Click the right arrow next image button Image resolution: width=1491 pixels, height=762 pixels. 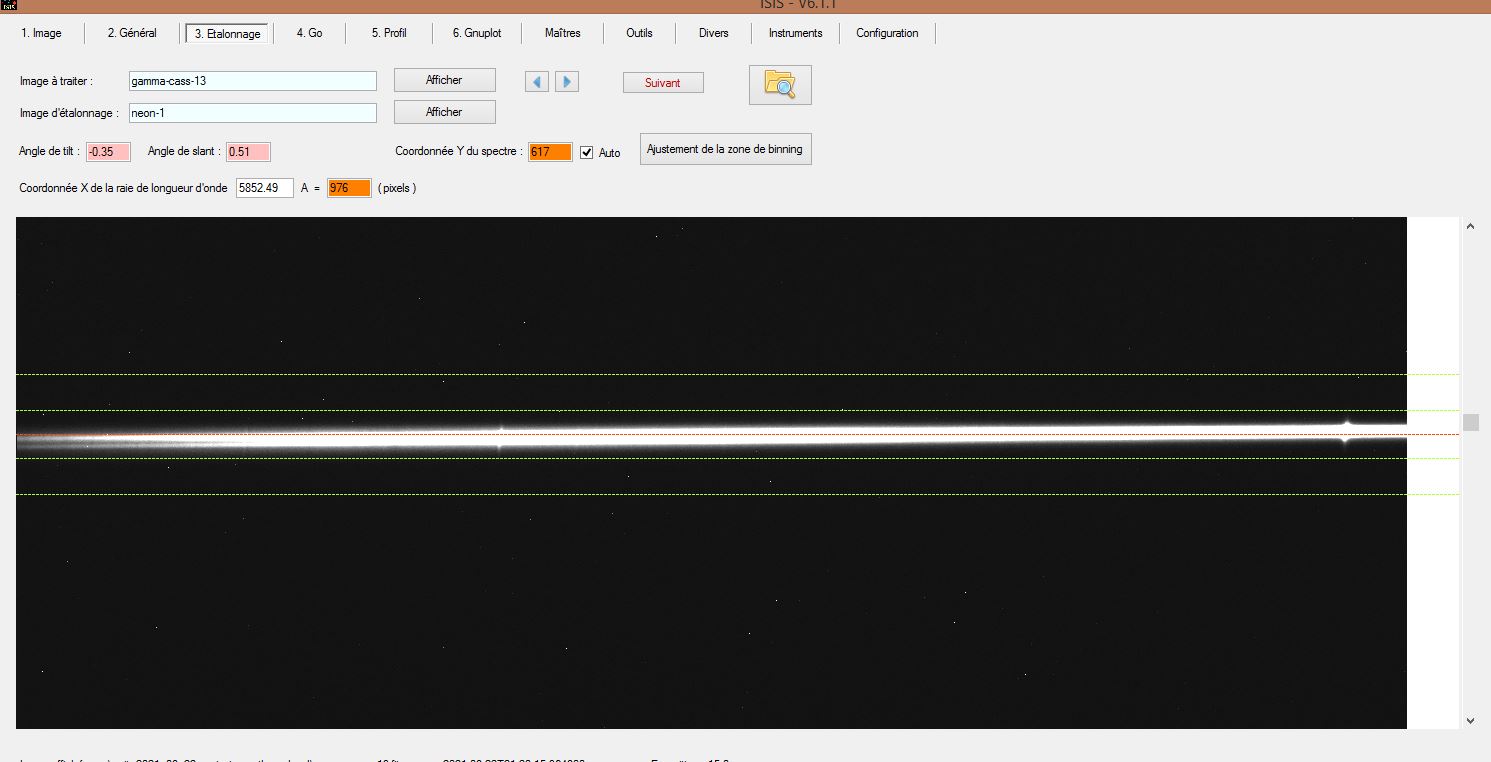point(567,82)
